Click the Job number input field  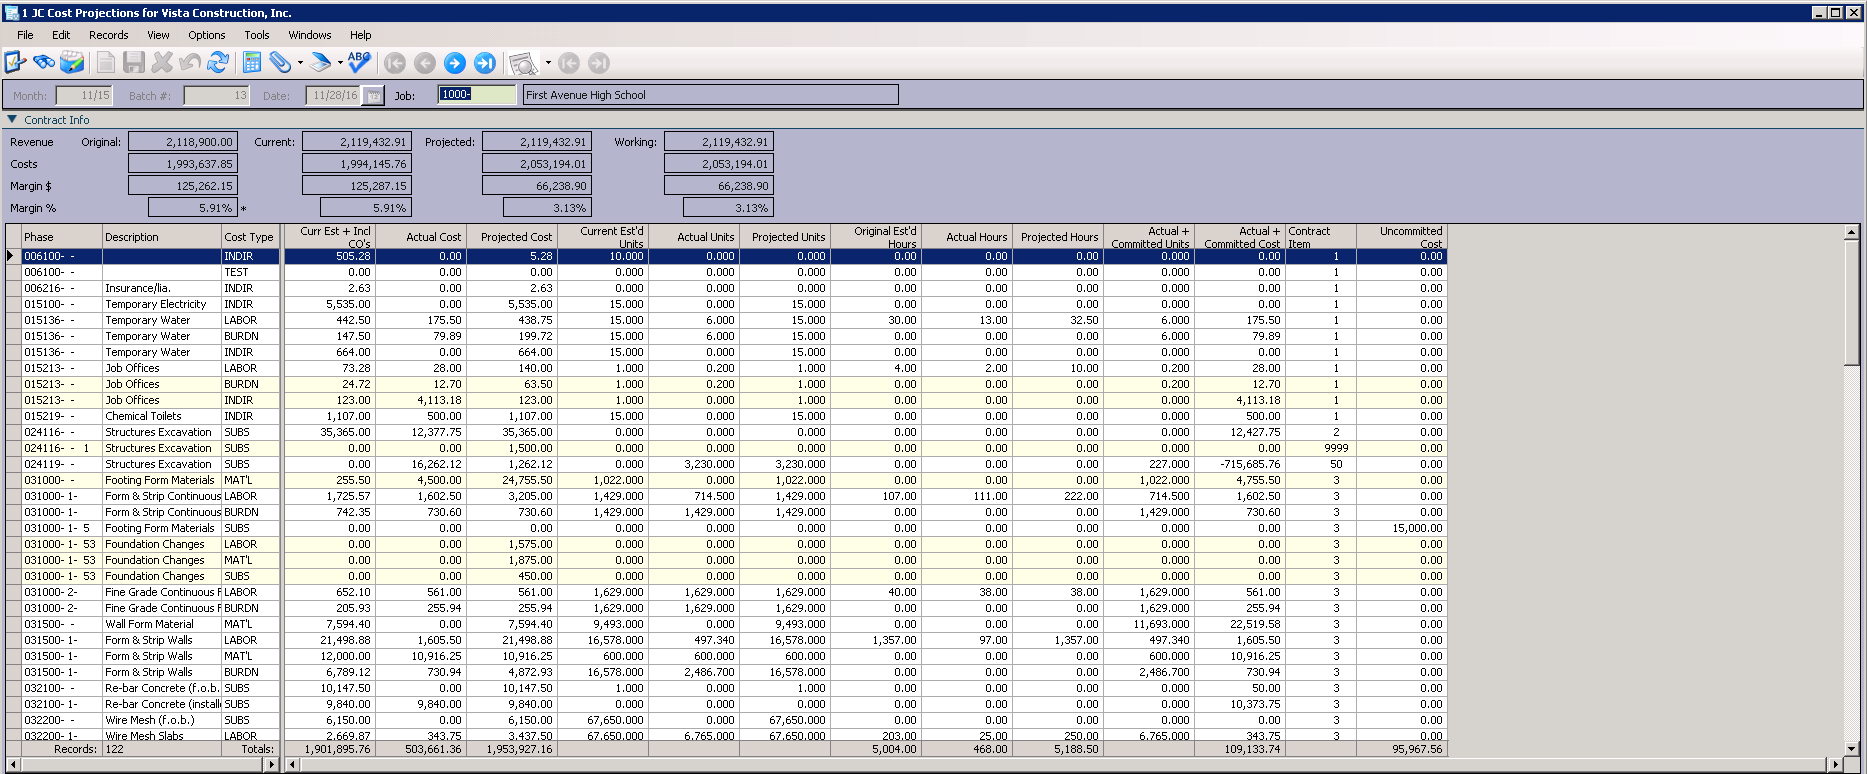point(477,94)
